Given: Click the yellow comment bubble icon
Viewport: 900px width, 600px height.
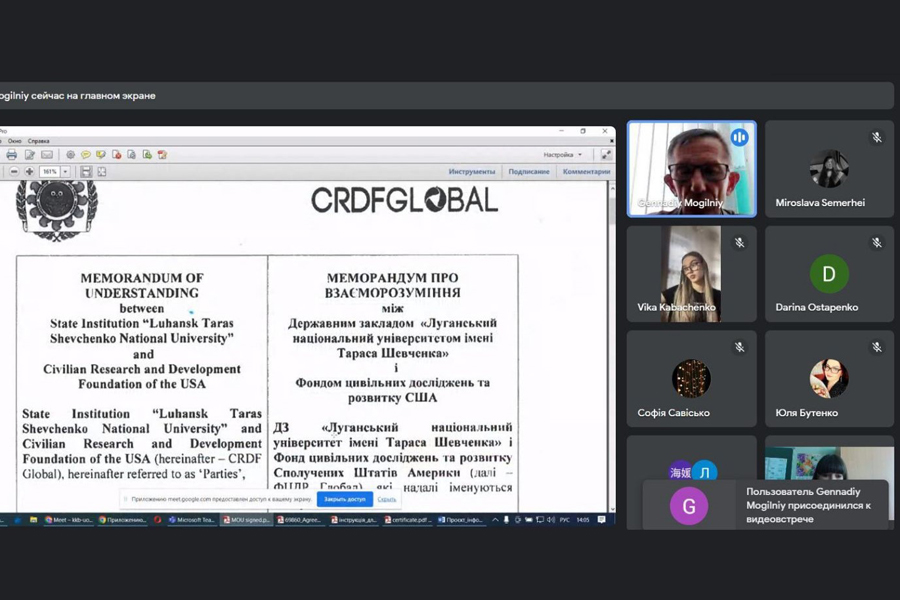Looking at the screenshot, I should (x=86, y=155).
